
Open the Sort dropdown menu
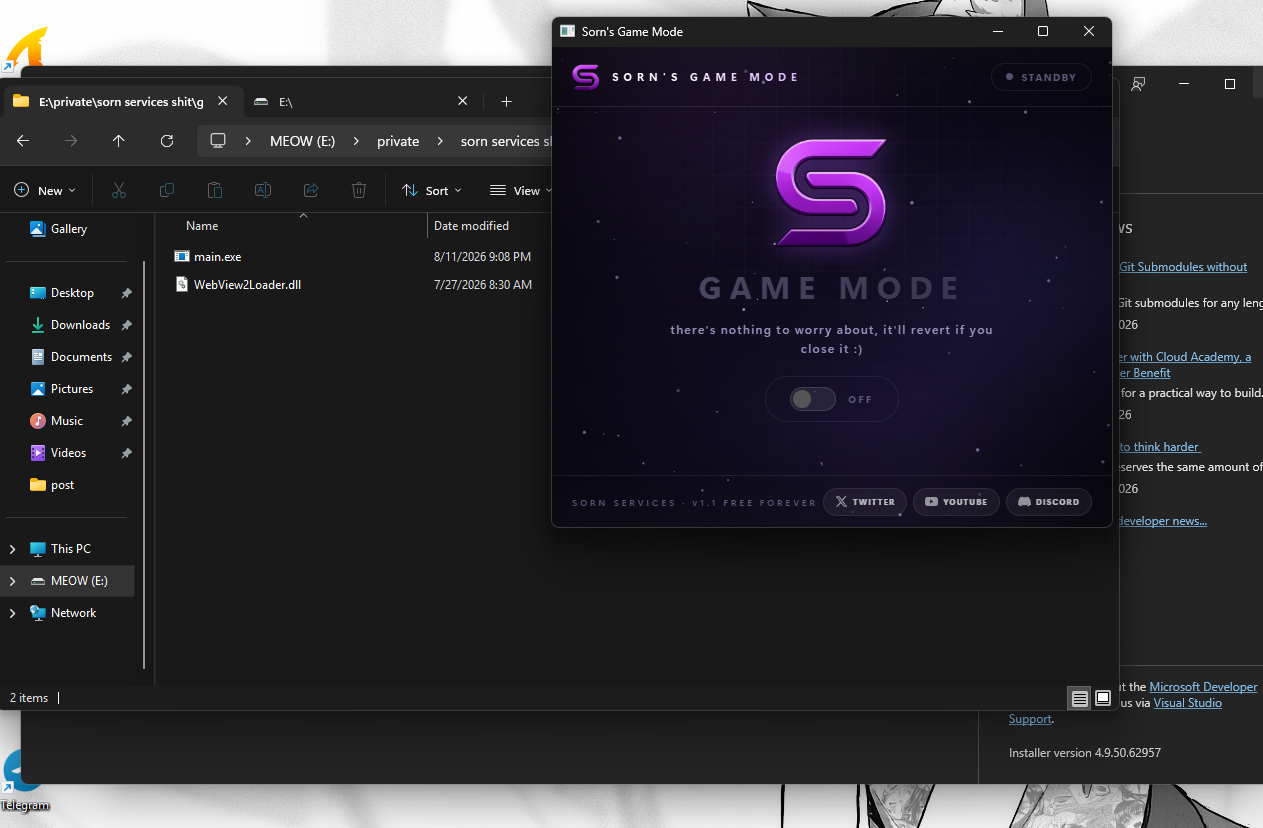pyautogui.click(x=432, y=190)
